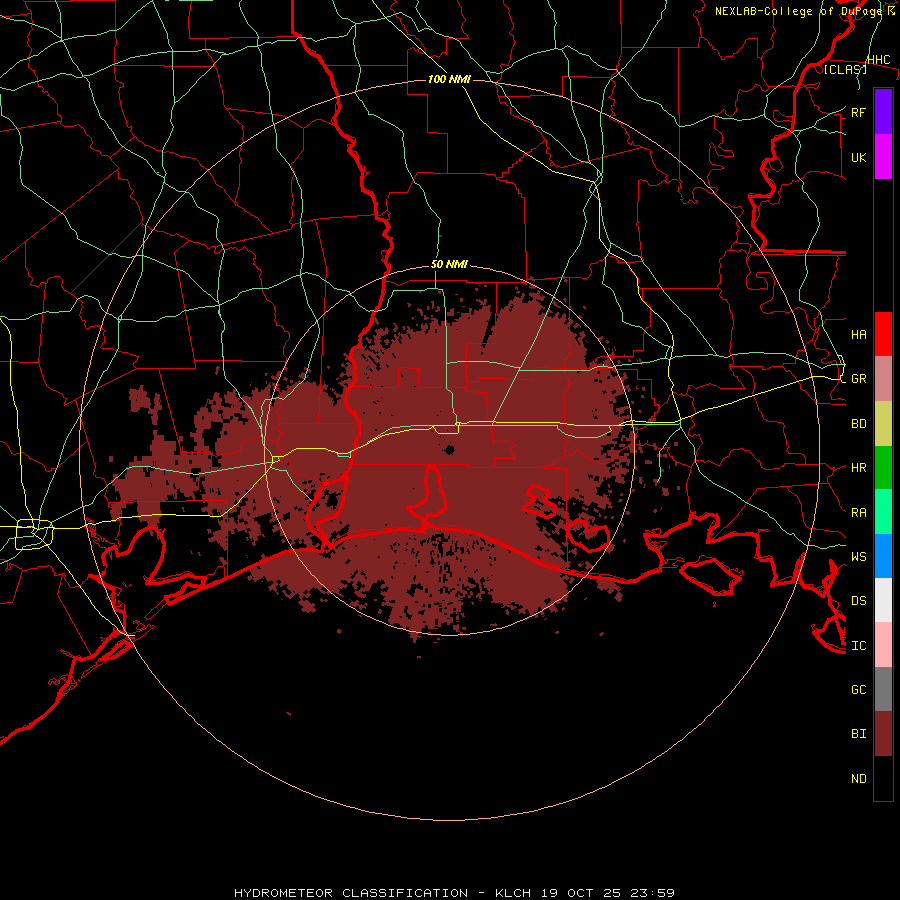Click the HA red legend swatch
The width and height of the screenshot is (900, 900).
[x=883, y=334]
